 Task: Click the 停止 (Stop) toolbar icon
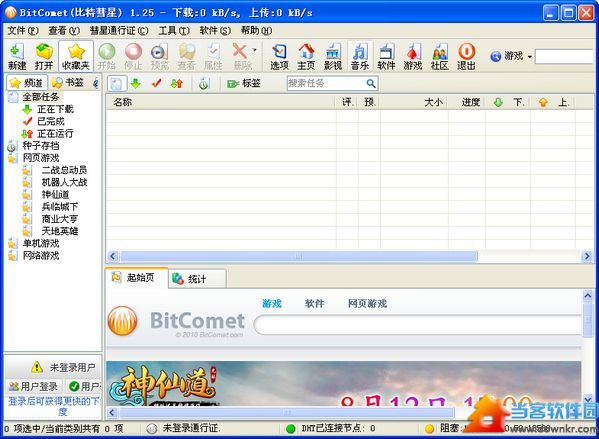point(133,56)
